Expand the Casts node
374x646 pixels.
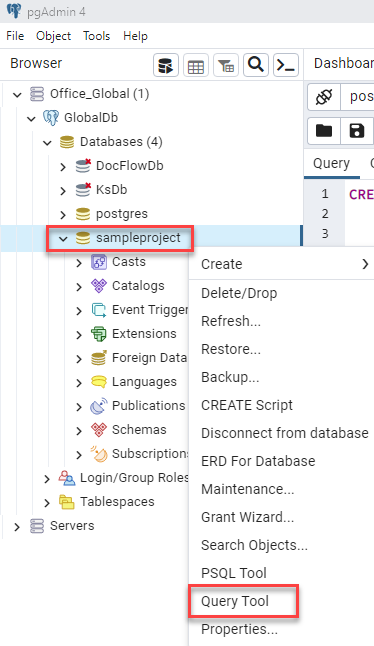79,263
